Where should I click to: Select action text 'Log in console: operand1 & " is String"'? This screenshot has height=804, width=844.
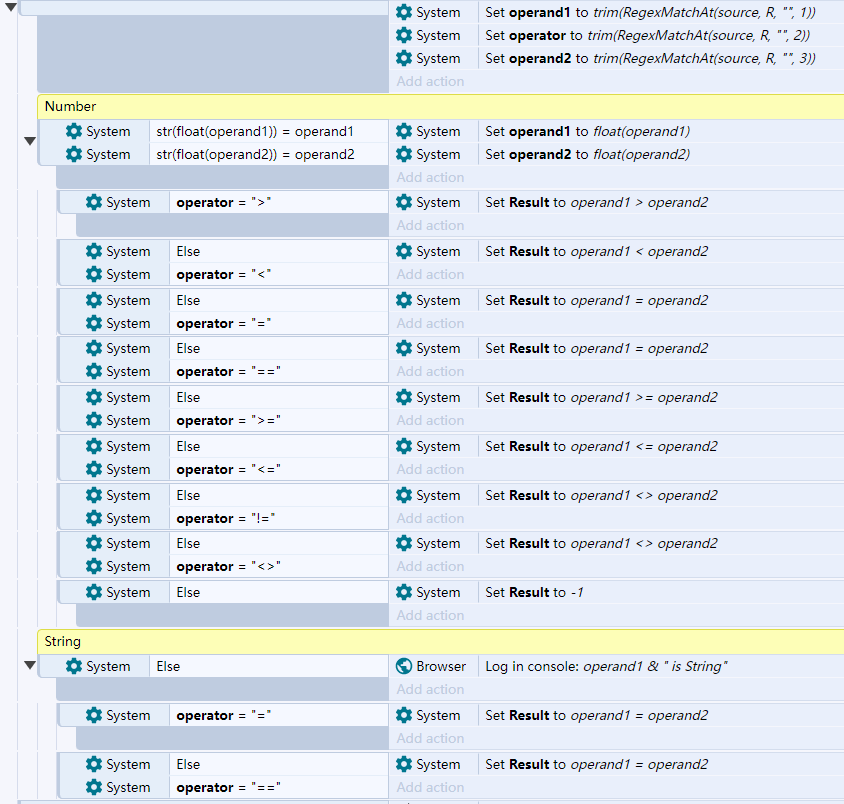point(606,666)
